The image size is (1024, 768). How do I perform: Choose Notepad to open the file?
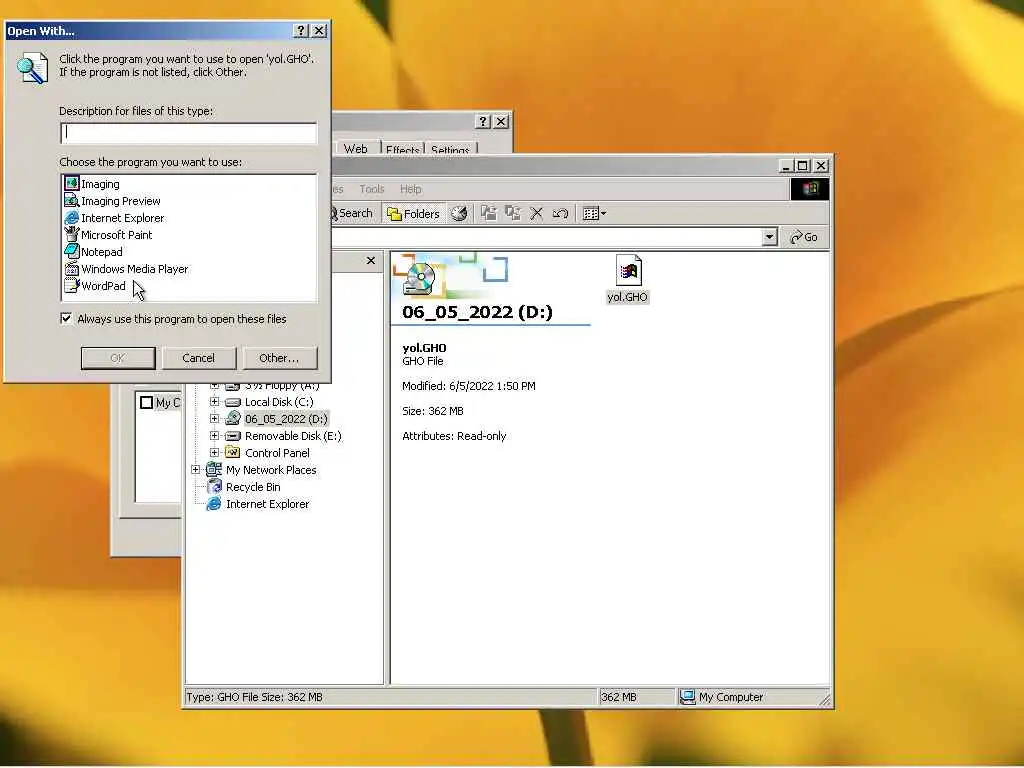click(x=93, y=252)
